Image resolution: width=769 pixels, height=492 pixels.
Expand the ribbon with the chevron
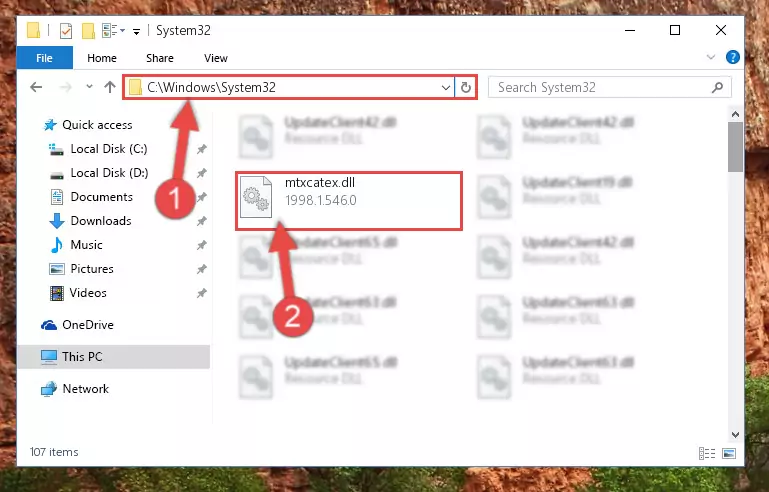[711, 57]
